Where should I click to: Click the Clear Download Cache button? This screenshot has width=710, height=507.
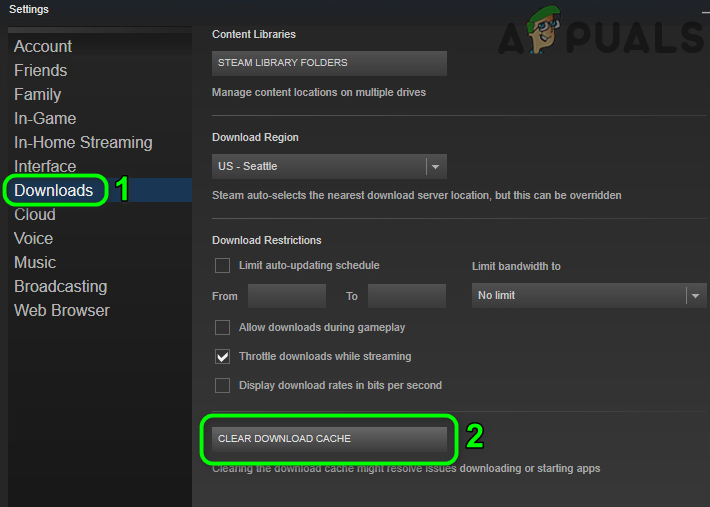click(329, 439)
